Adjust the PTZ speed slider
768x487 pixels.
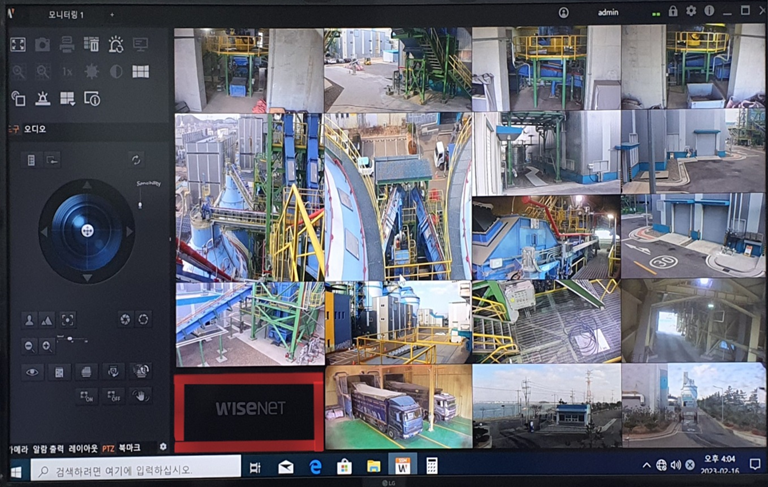click(x=70, y=340)
